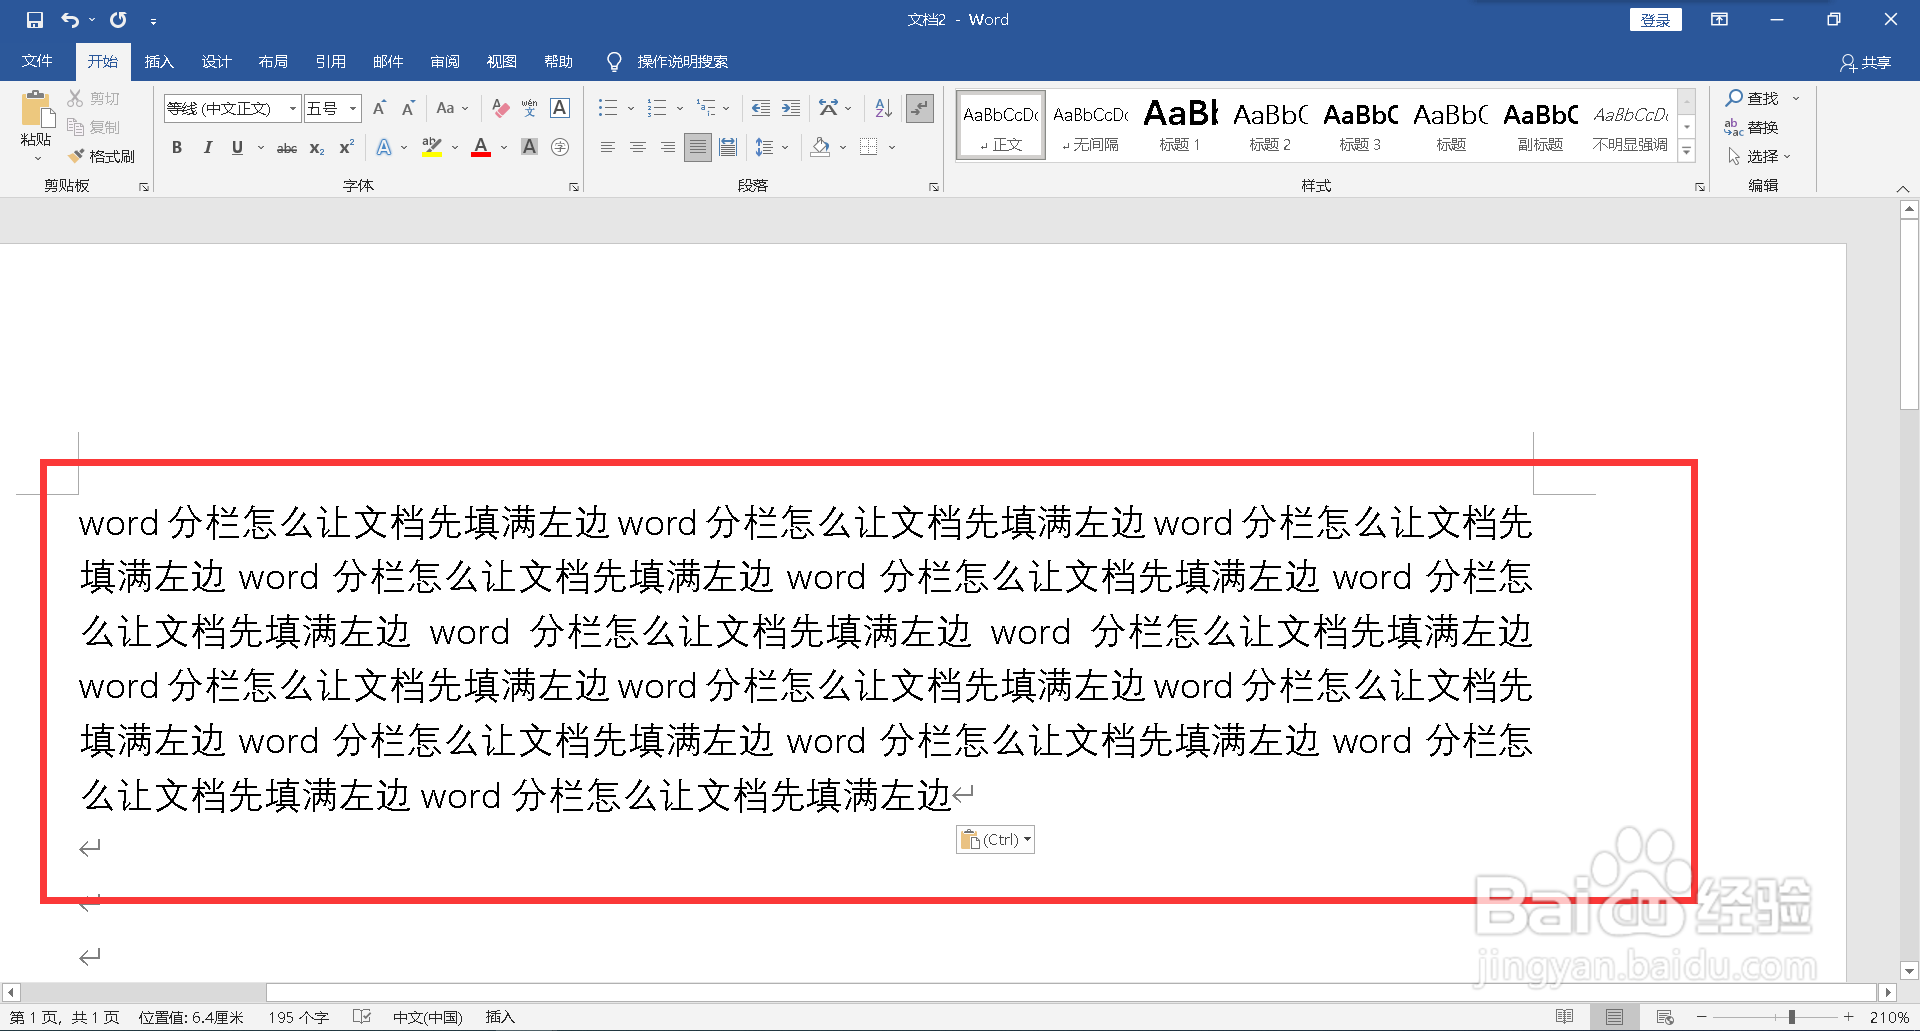The width and height of the screenshot is (1920, 1031).
Task: Set center alignment for paragraph
Action: tap(637, 147)
